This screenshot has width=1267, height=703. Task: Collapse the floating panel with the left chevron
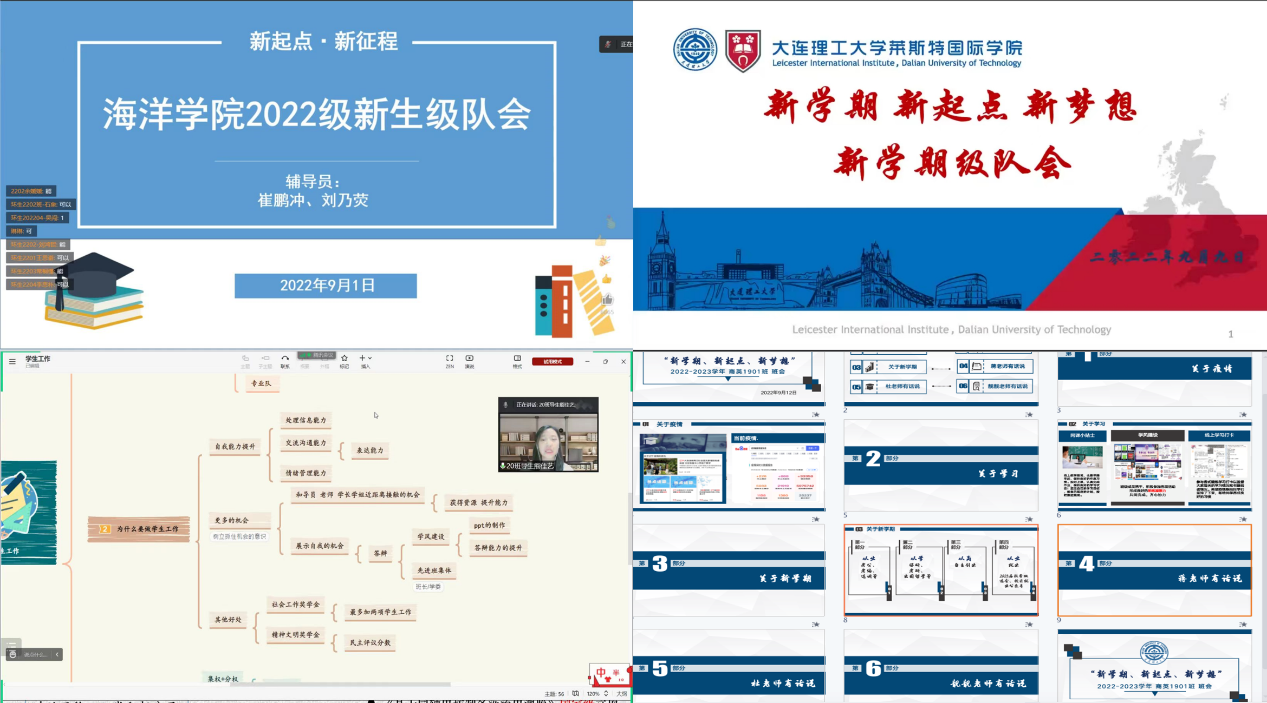[x=57, y=654]
